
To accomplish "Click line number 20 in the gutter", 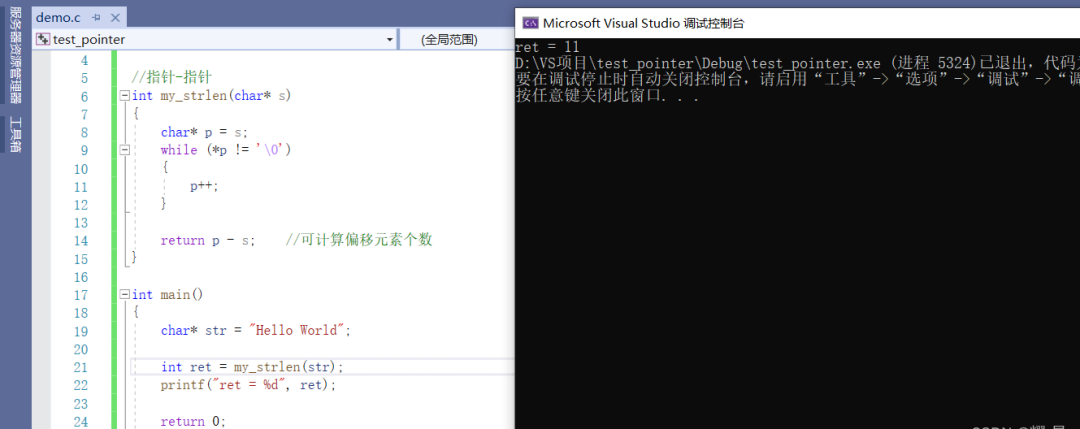I will pyautogui.click(x=80, y=349).
